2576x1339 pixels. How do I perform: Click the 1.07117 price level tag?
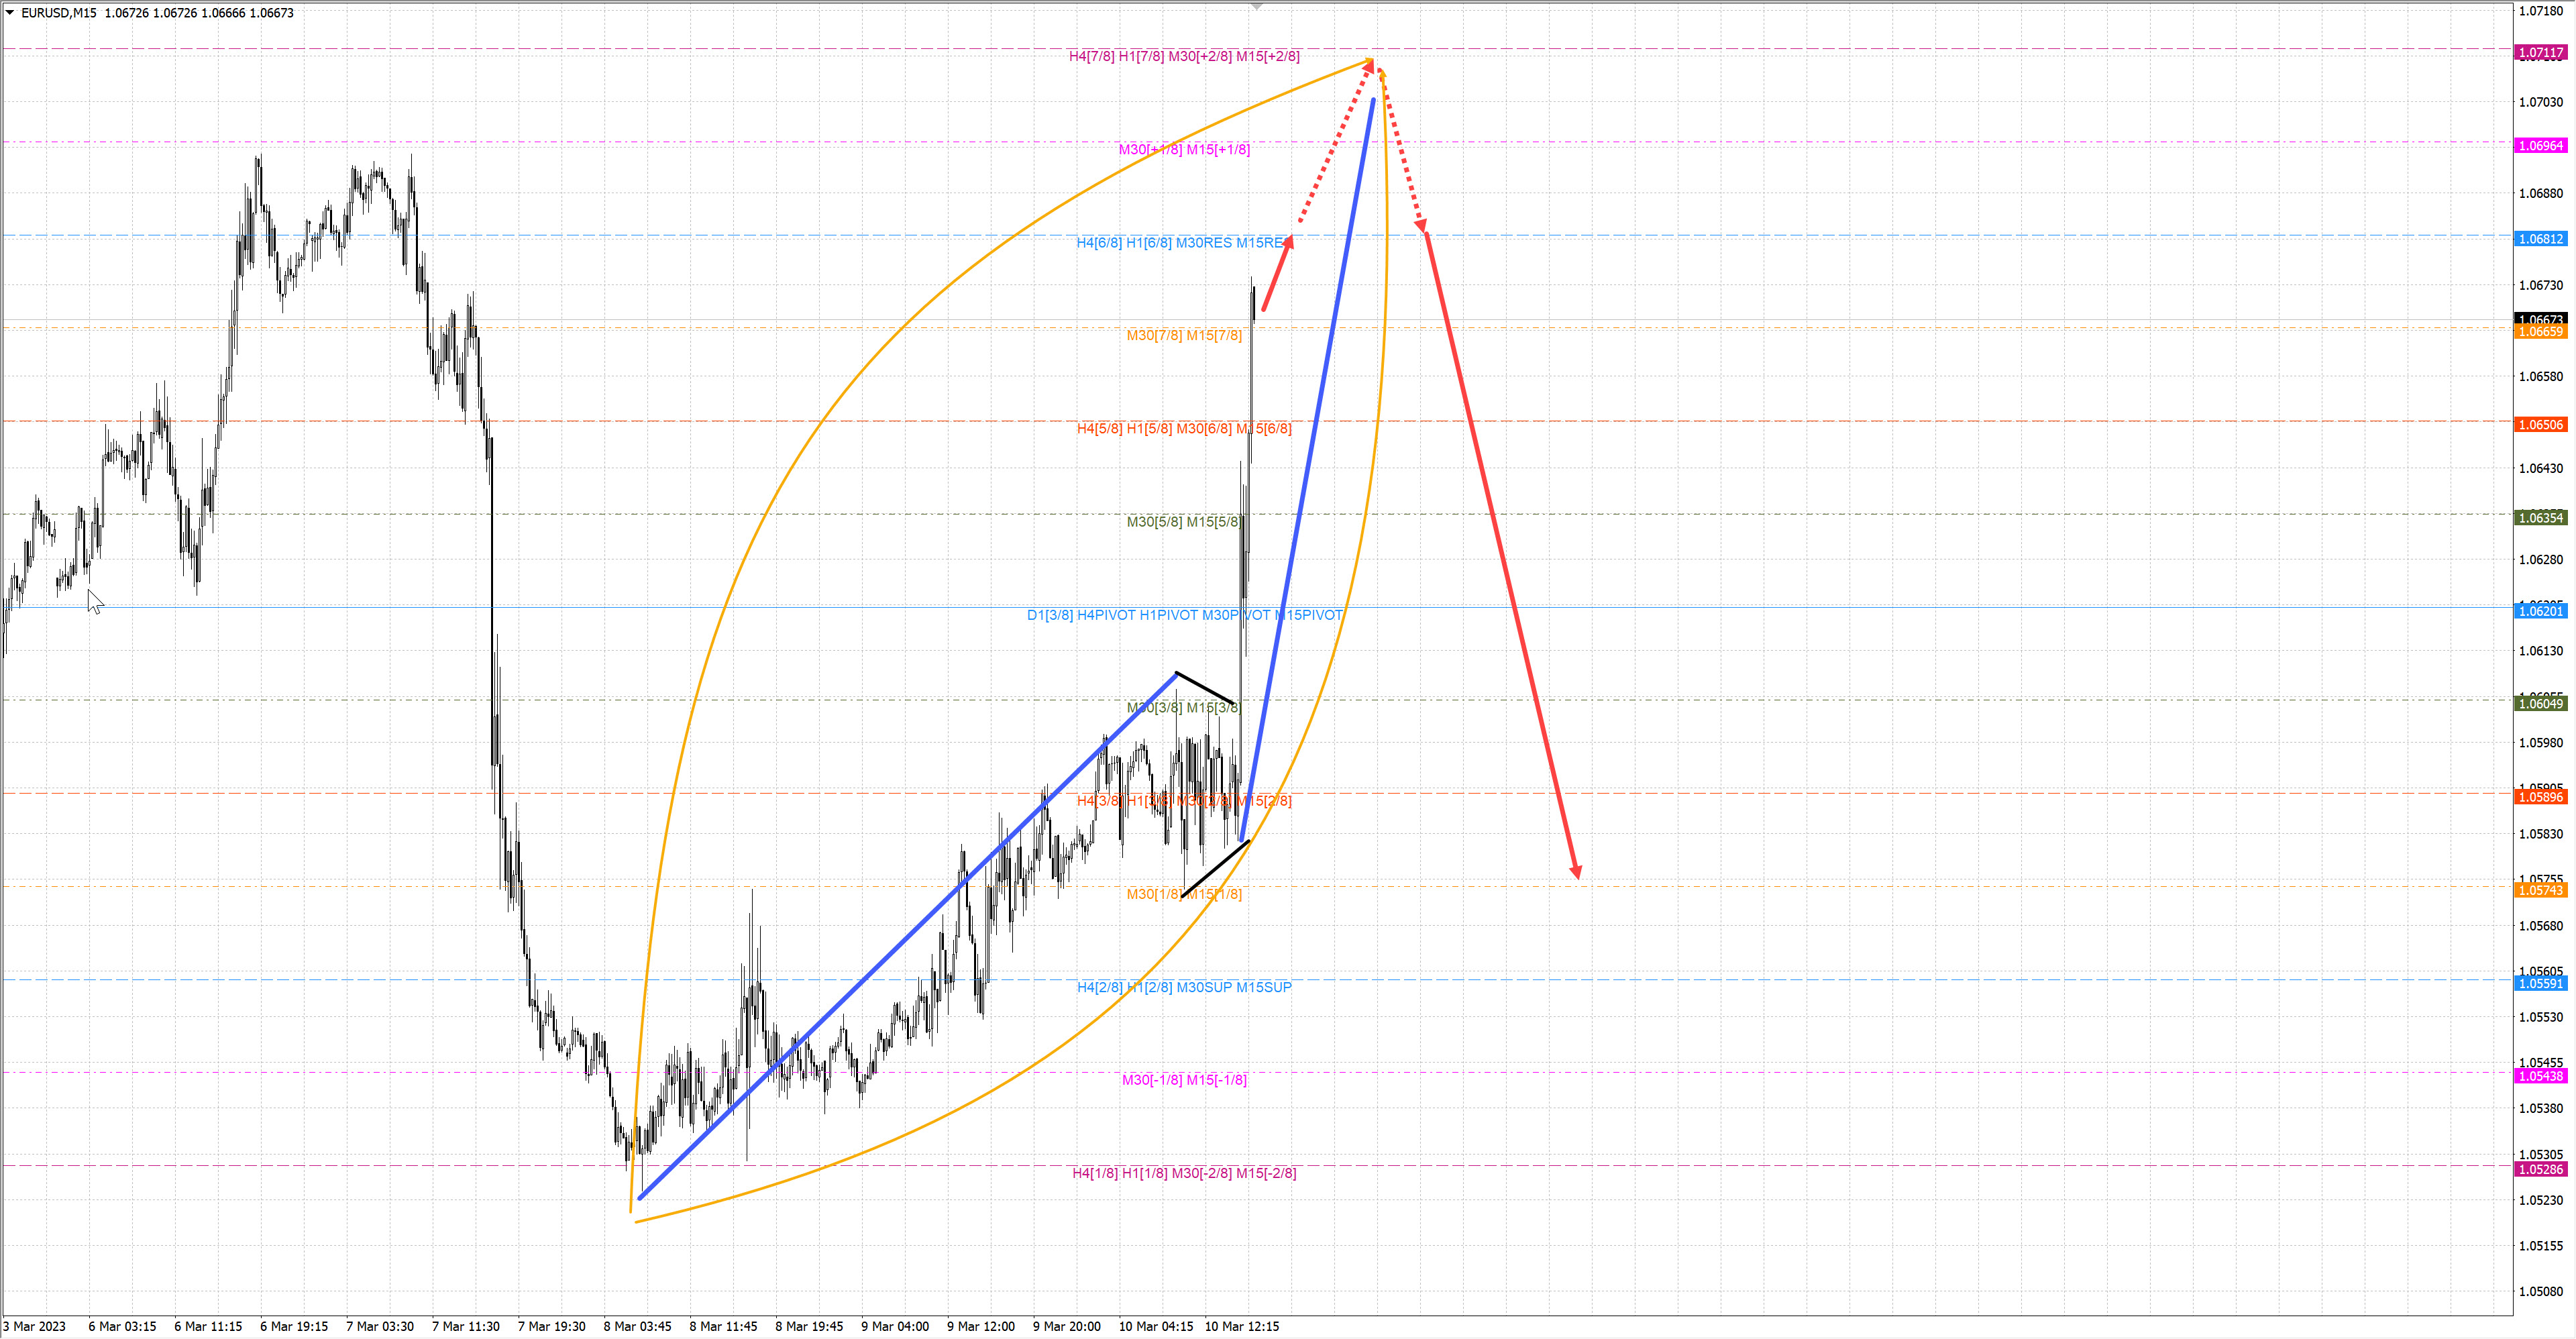[x=2540, y=52]
